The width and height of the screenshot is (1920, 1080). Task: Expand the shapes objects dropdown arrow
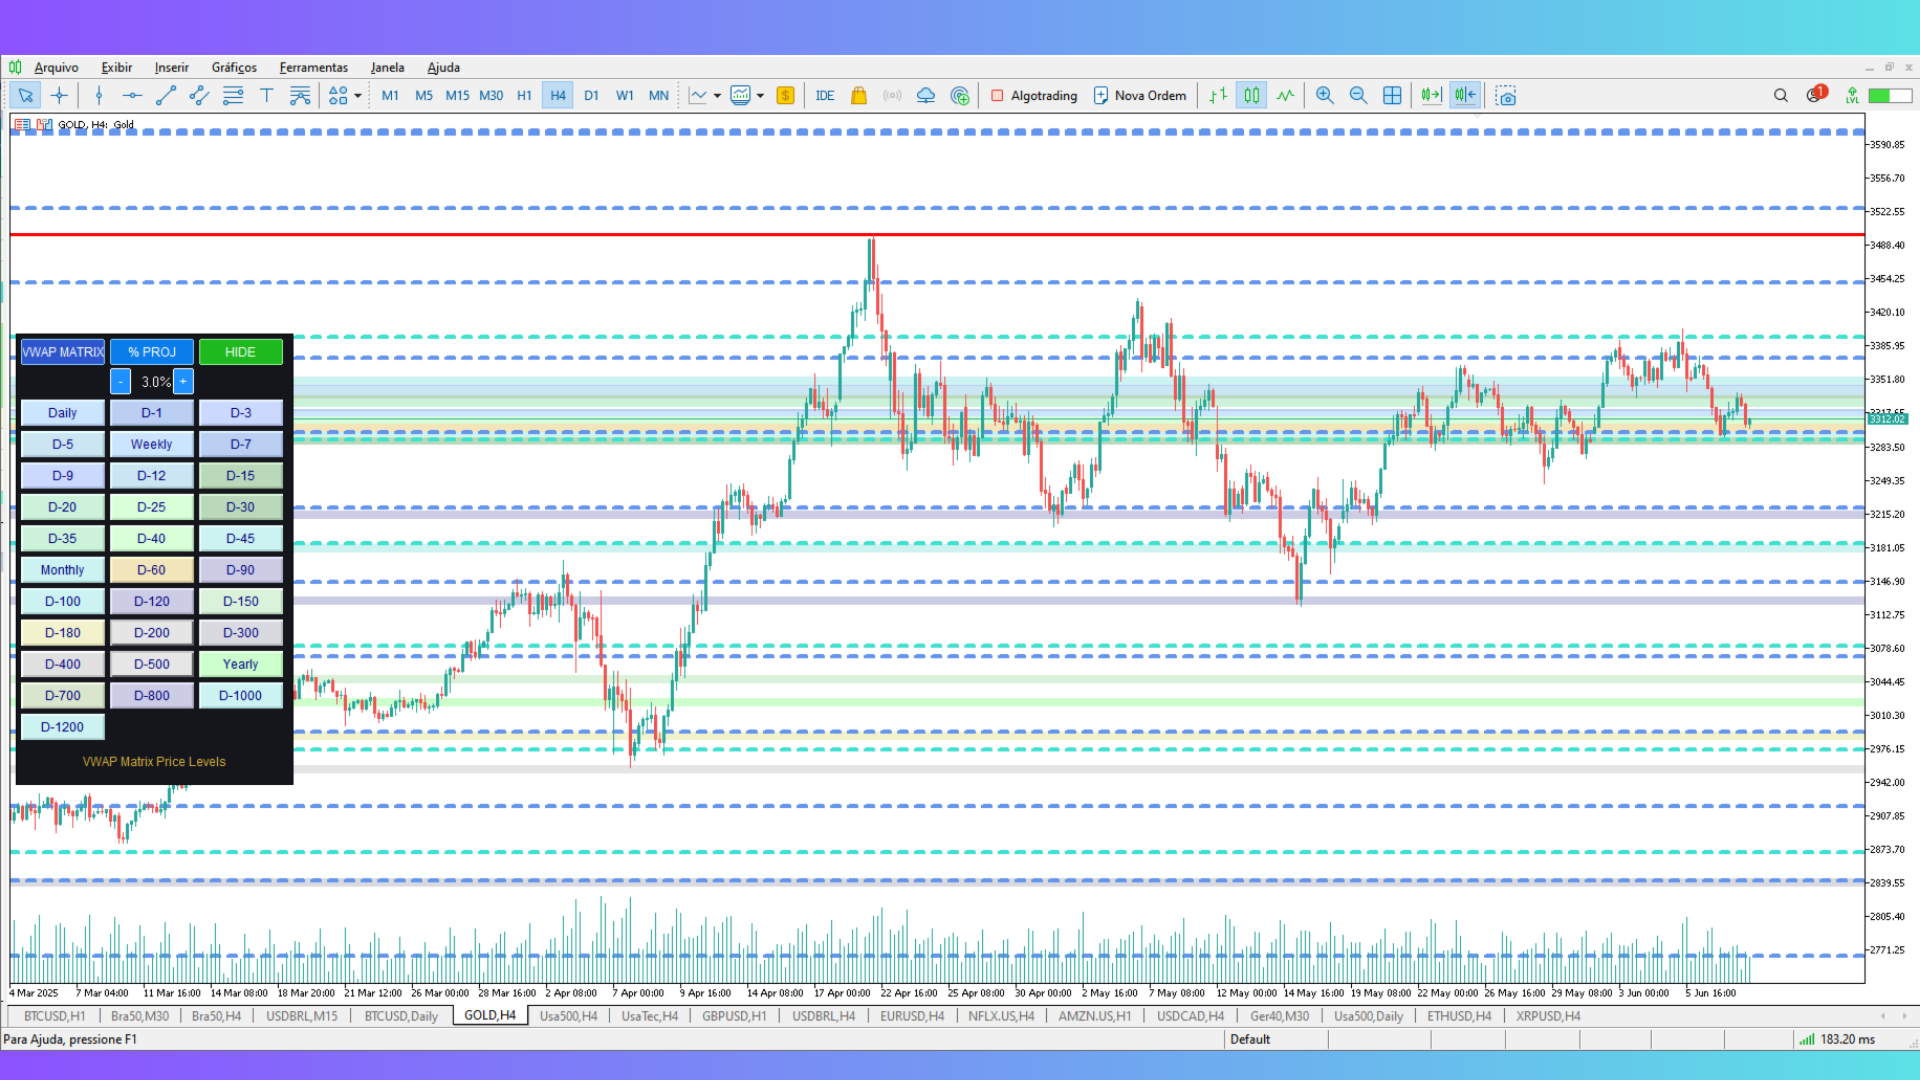[x=358, y=96]
